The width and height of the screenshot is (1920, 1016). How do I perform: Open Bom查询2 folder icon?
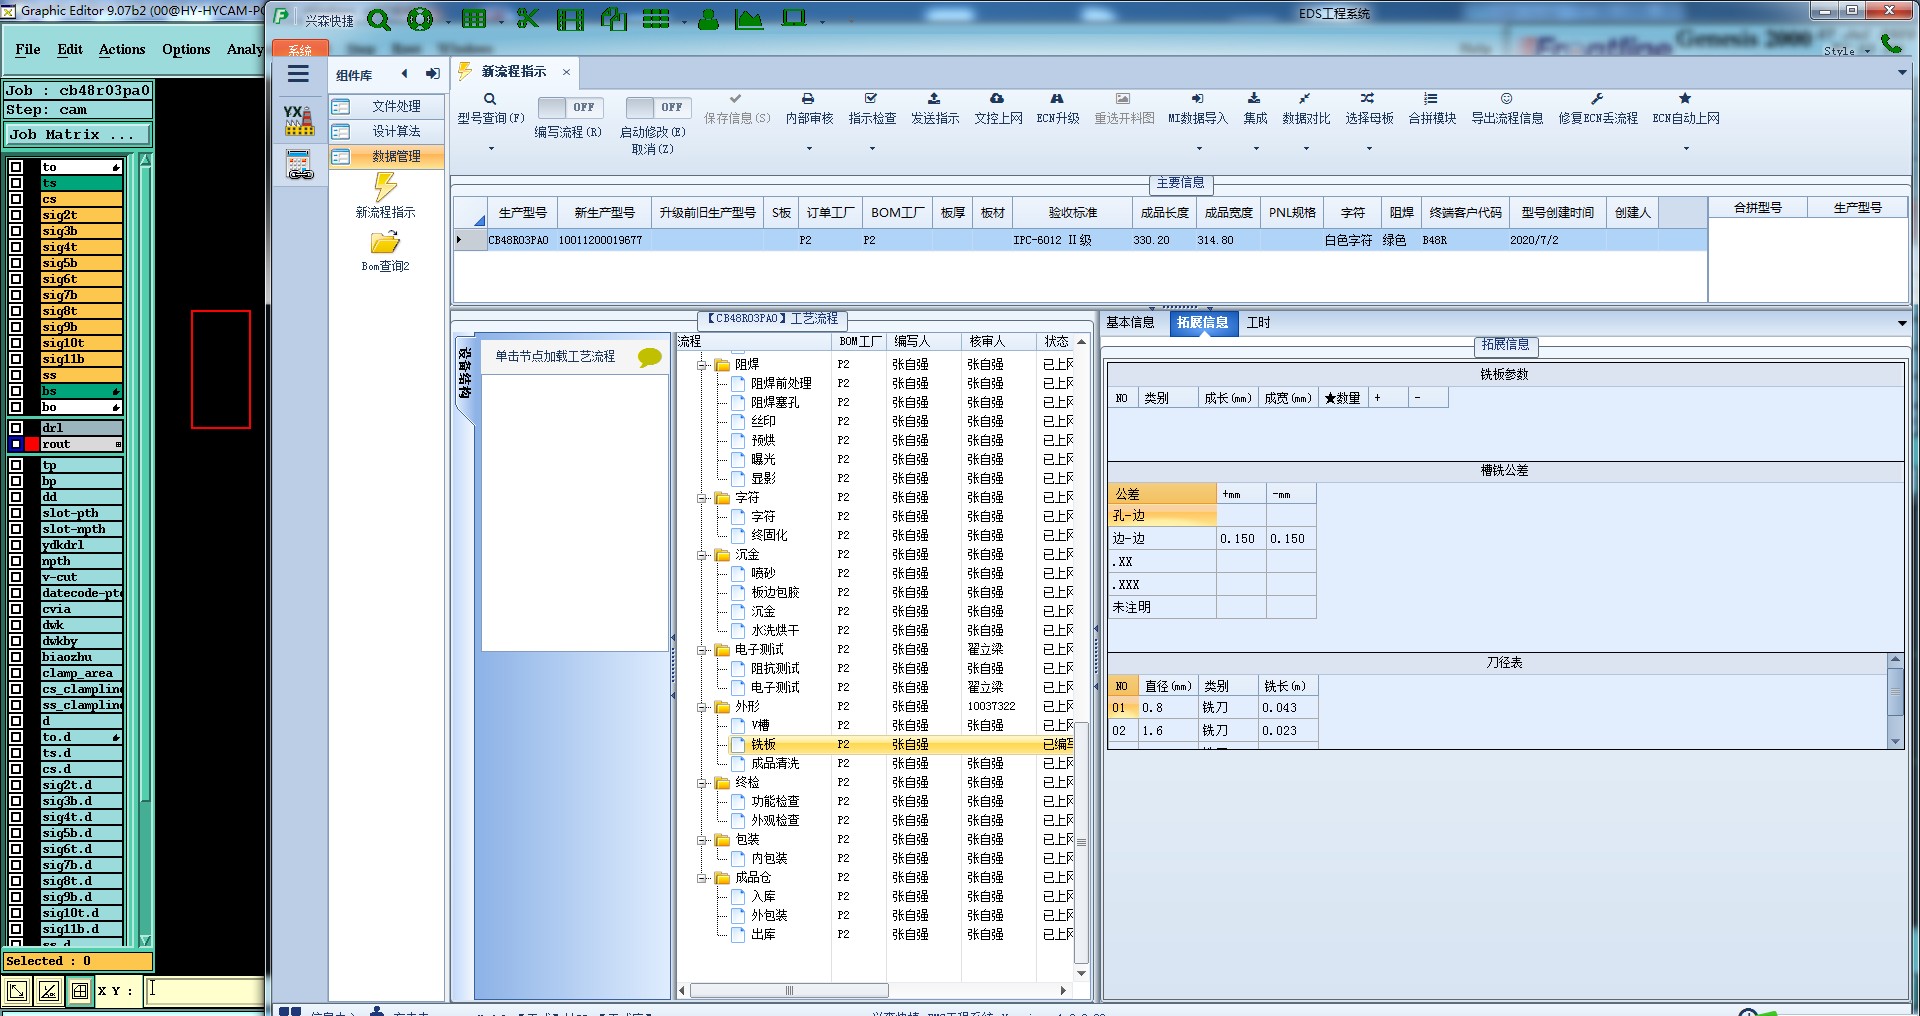point(385,243)
